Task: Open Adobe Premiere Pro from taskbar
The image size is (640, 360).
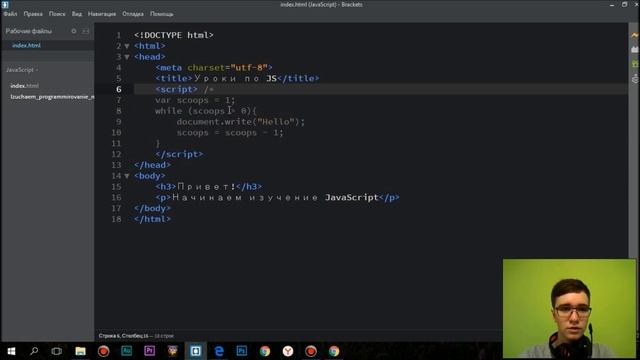Action: 149,351
